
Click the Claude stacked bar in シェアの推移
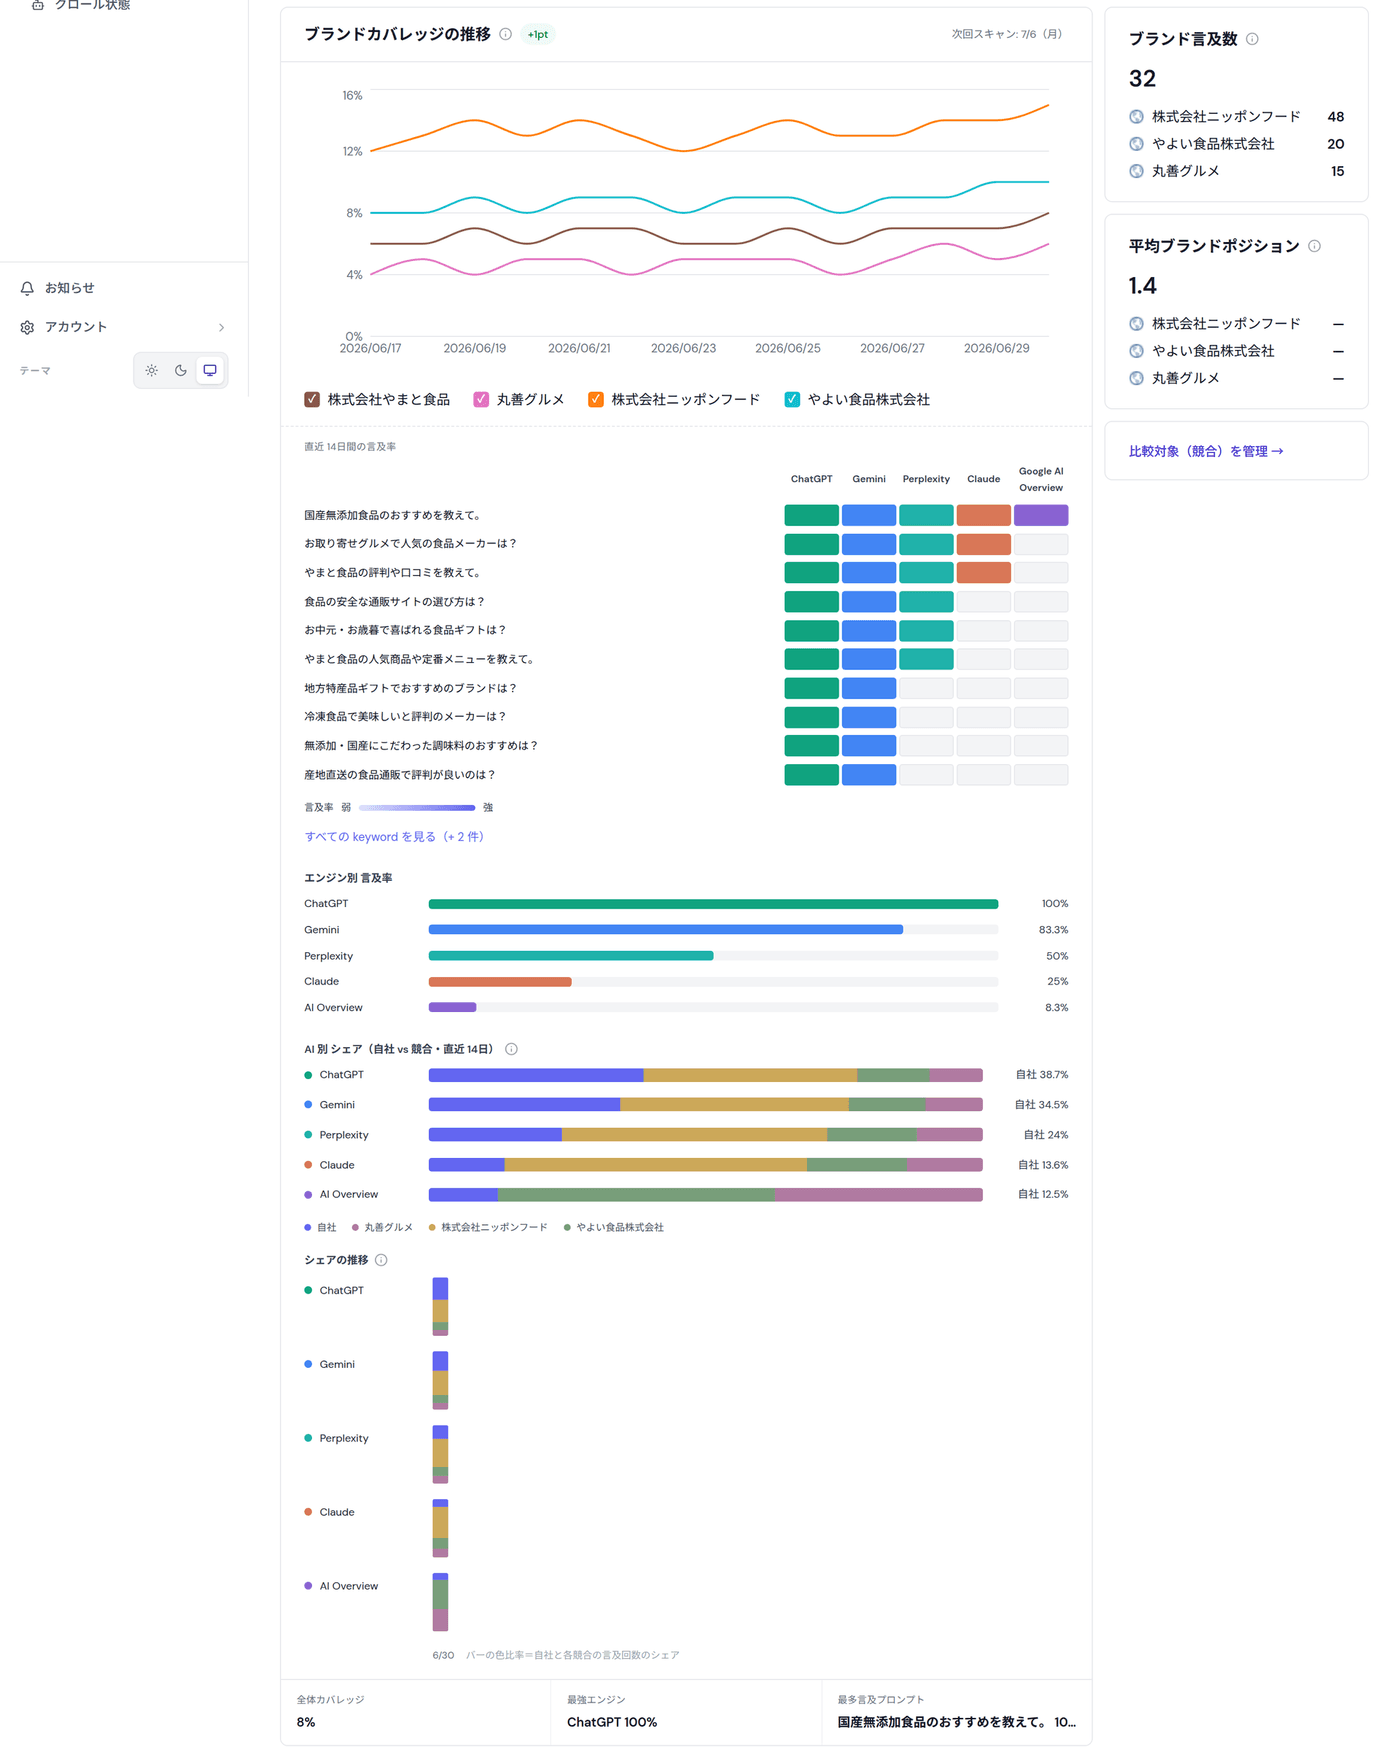pyautogui.click(x=440, y=1529)
